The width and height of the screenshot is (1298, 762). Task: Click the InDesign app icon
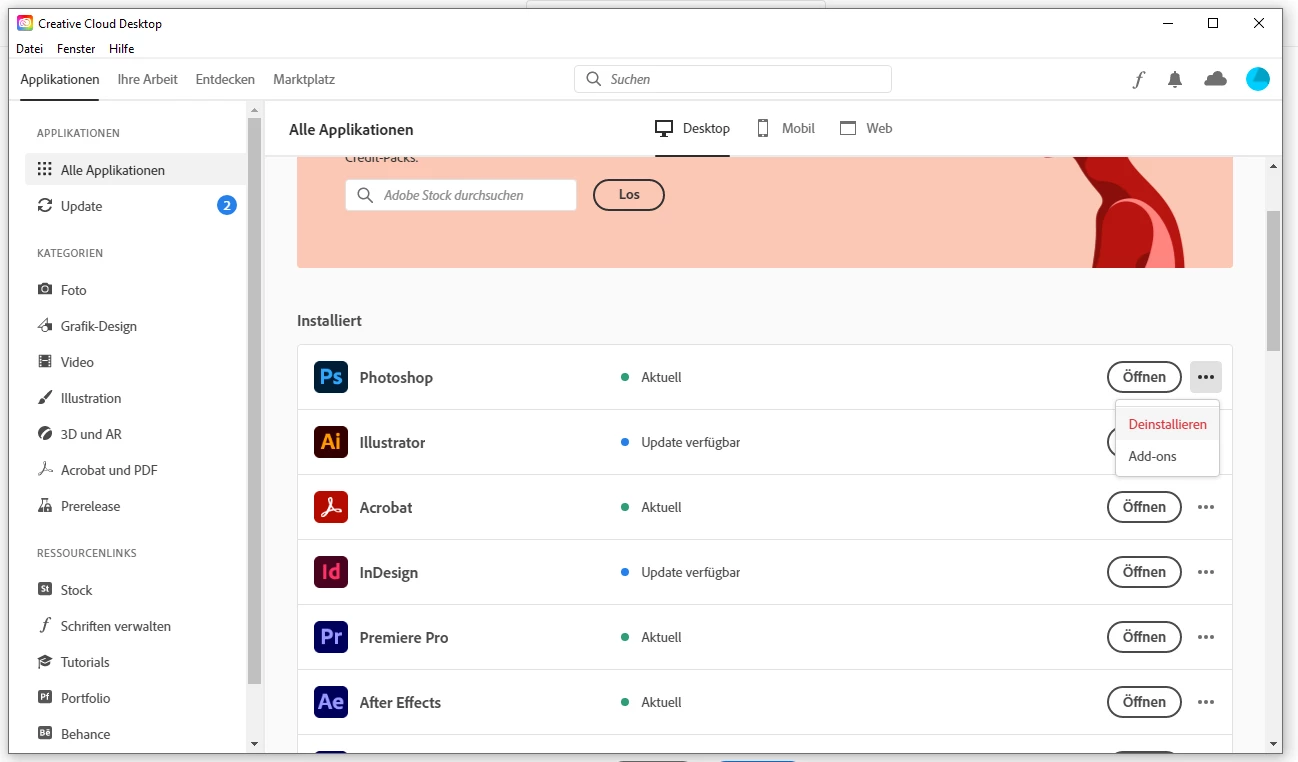click(x=331, y=572)
